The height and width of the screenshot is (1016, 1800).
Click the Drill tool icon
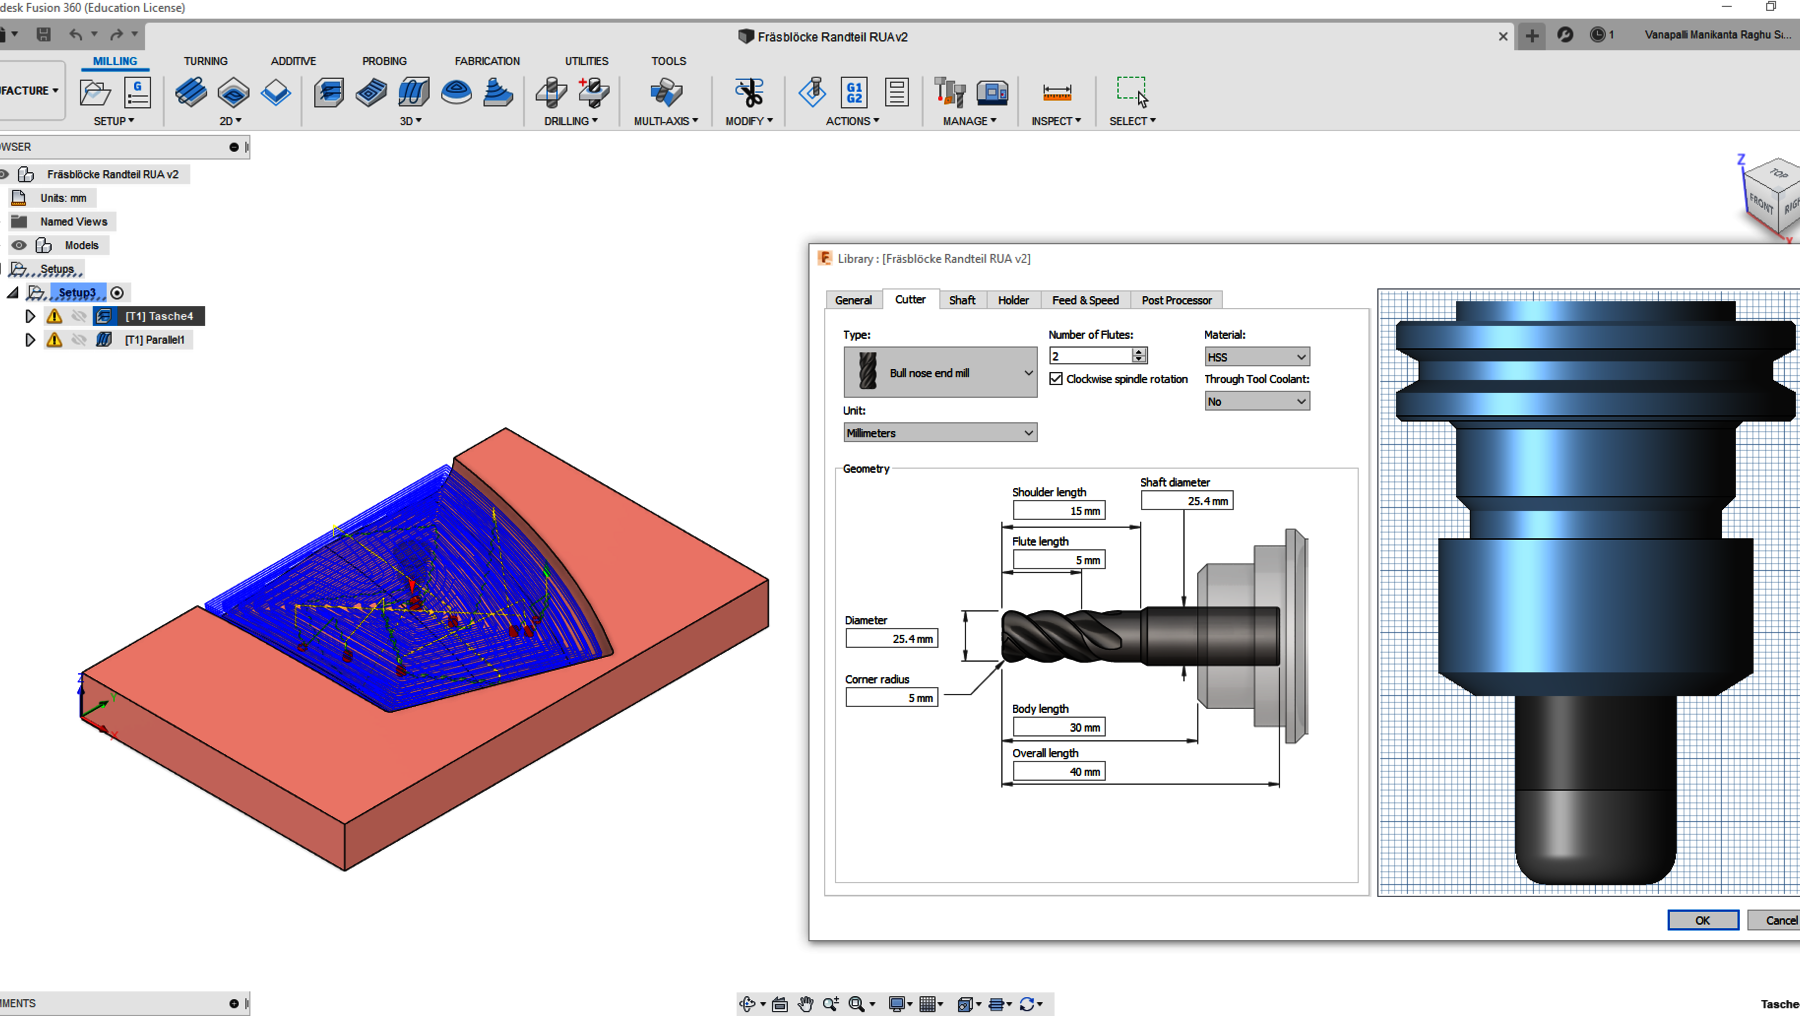click(x=551, y=93)
